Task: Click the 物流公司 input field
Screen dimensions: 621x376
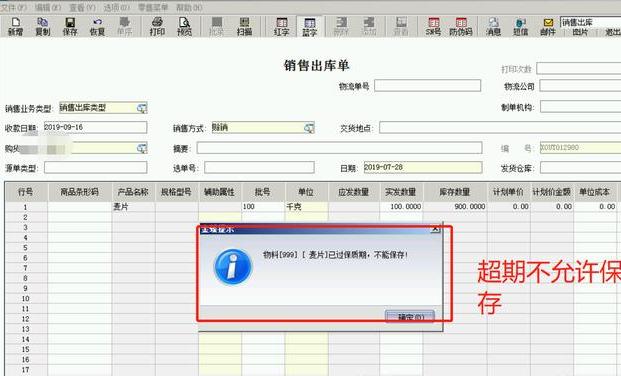Action: pyautogui.click(x=580, y=86)
